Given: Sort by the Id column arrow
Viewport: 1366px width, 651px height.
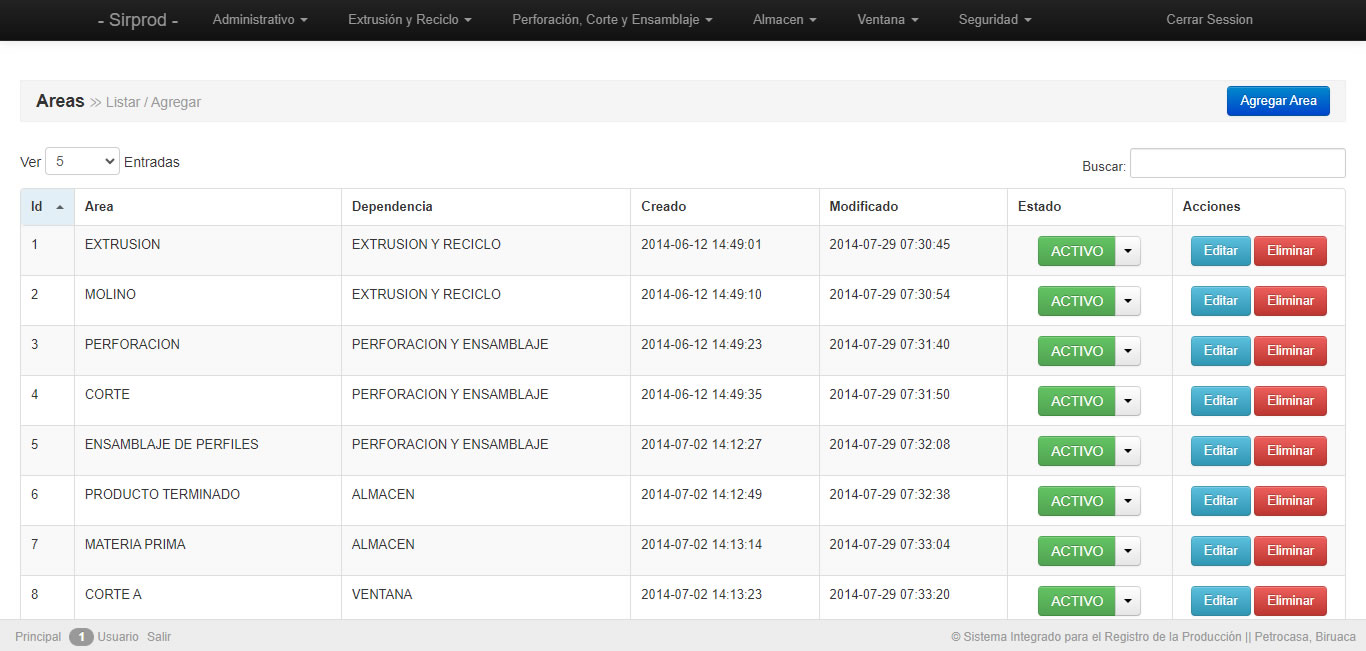Looking at the screenshot, I should coord(60,207).
